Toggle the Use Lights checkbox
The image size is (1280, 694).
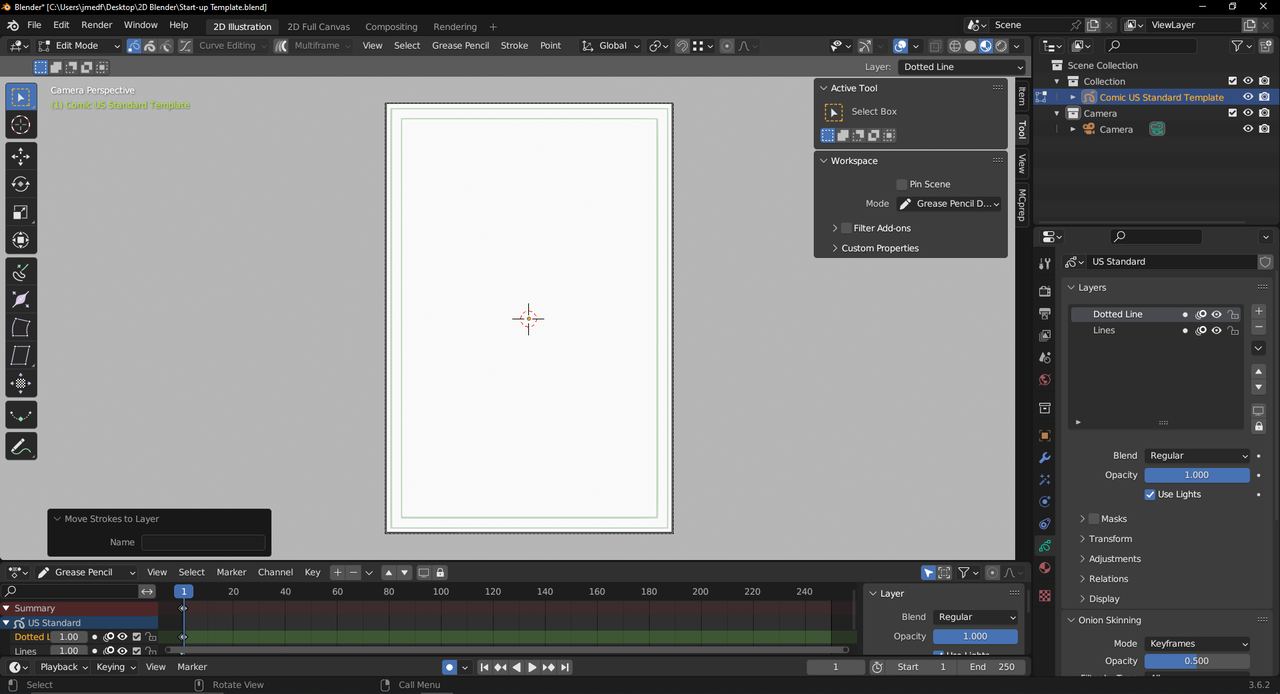[x=1150, y=494]
